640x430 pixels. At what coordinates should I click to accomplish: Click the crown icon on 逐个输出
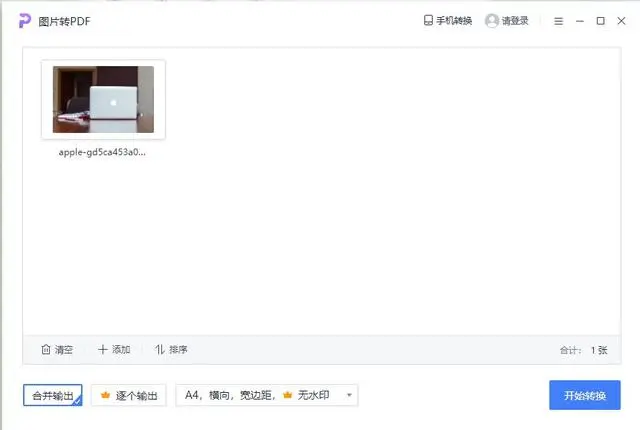pos(105,395)
